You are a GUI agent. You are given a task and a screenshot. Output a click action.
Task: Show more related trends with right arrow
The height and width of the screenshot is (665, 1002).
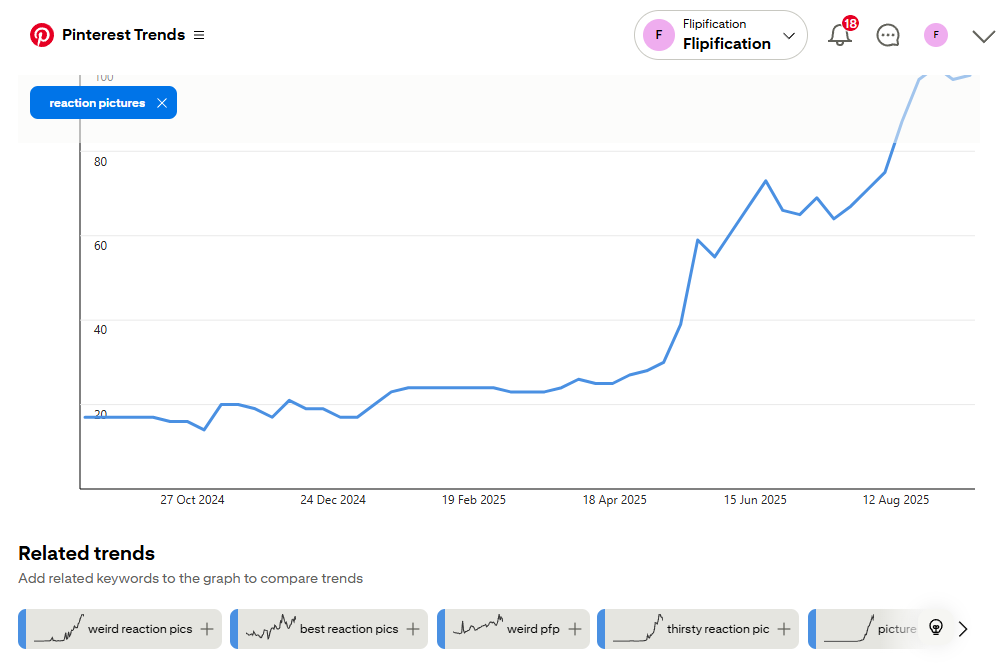pyautogui.click(x=964, y=629)
